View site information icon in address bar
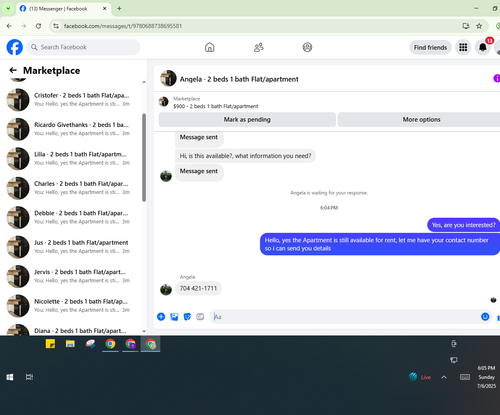The width and height of the screenshot is (500, 415). (x=56, y=26)
